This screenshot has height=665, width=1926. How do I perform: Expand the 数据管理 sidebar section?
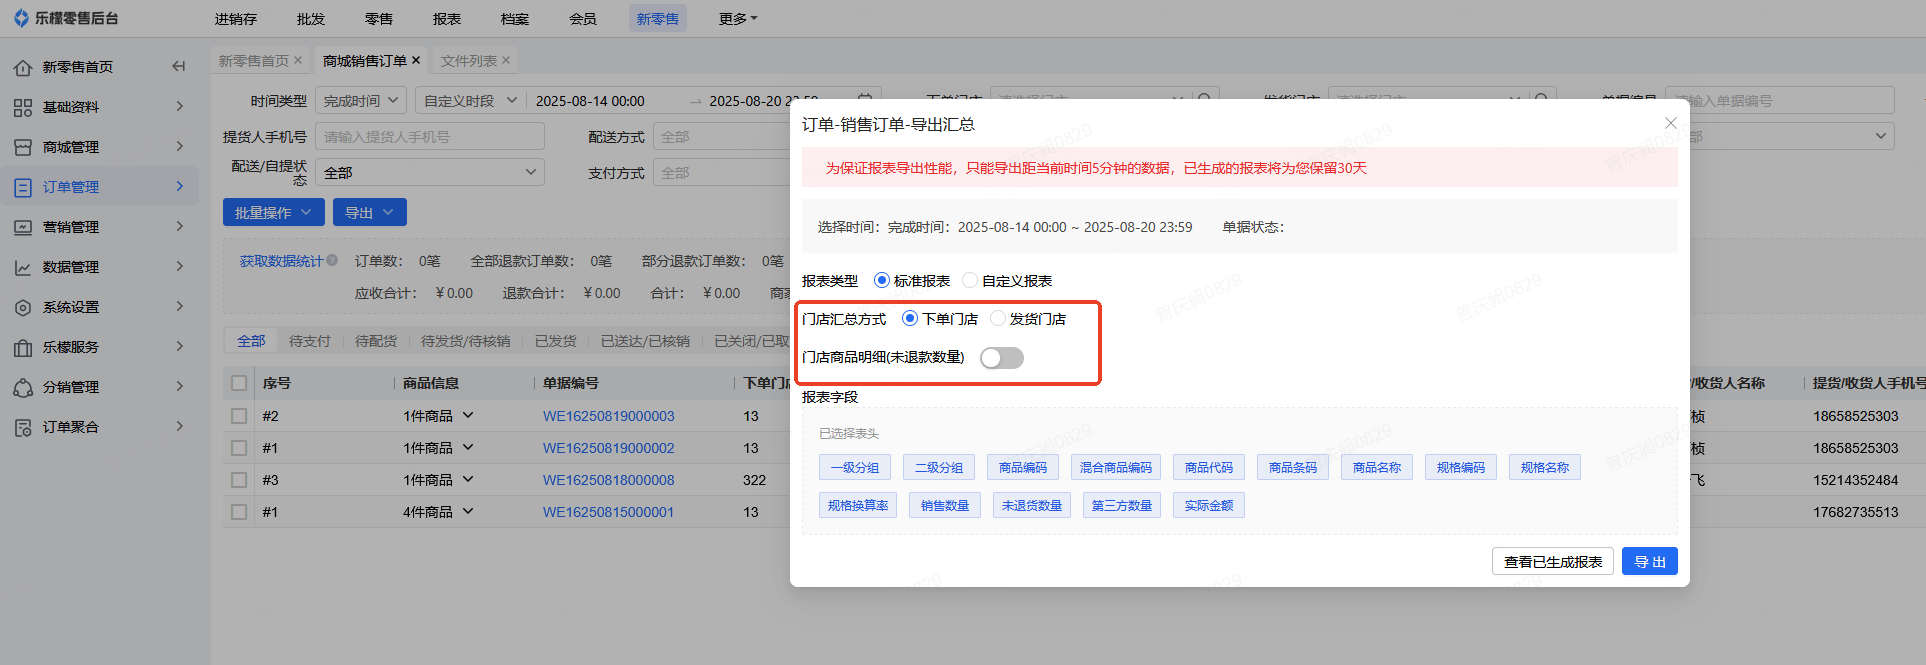180,266
